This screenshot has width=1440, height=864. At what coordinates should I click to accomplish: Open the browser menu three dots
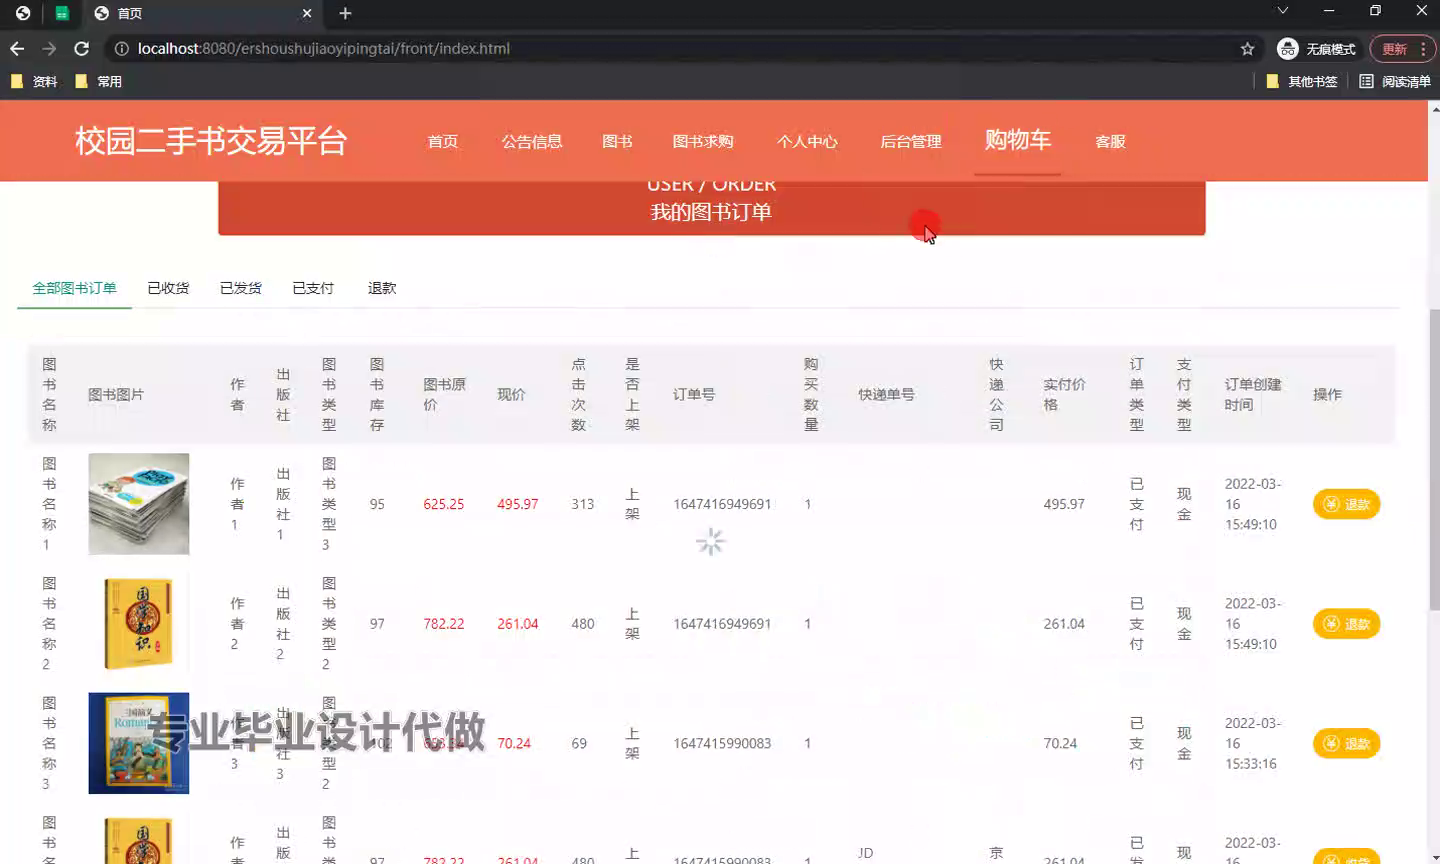click(1422, 48)
